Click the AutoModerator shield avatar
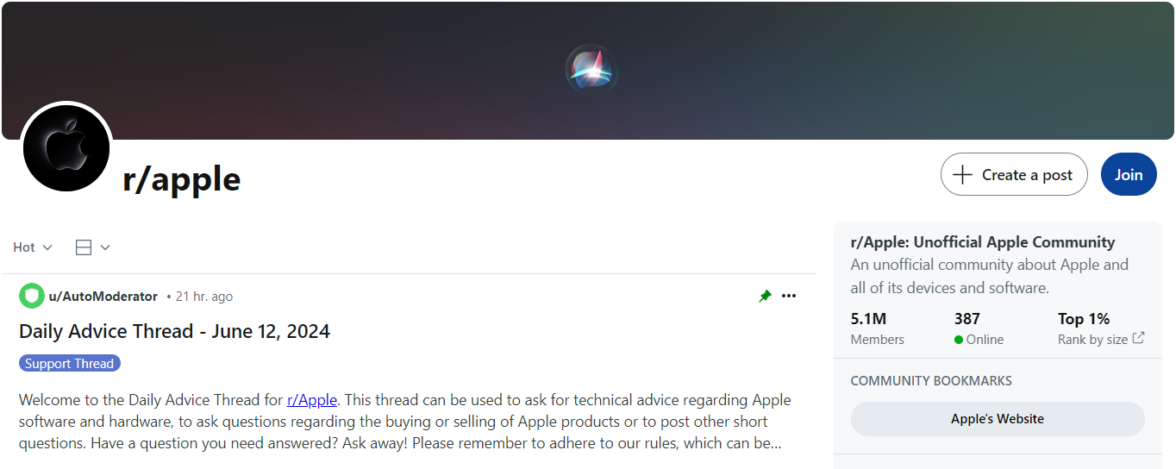 [31, 296]
